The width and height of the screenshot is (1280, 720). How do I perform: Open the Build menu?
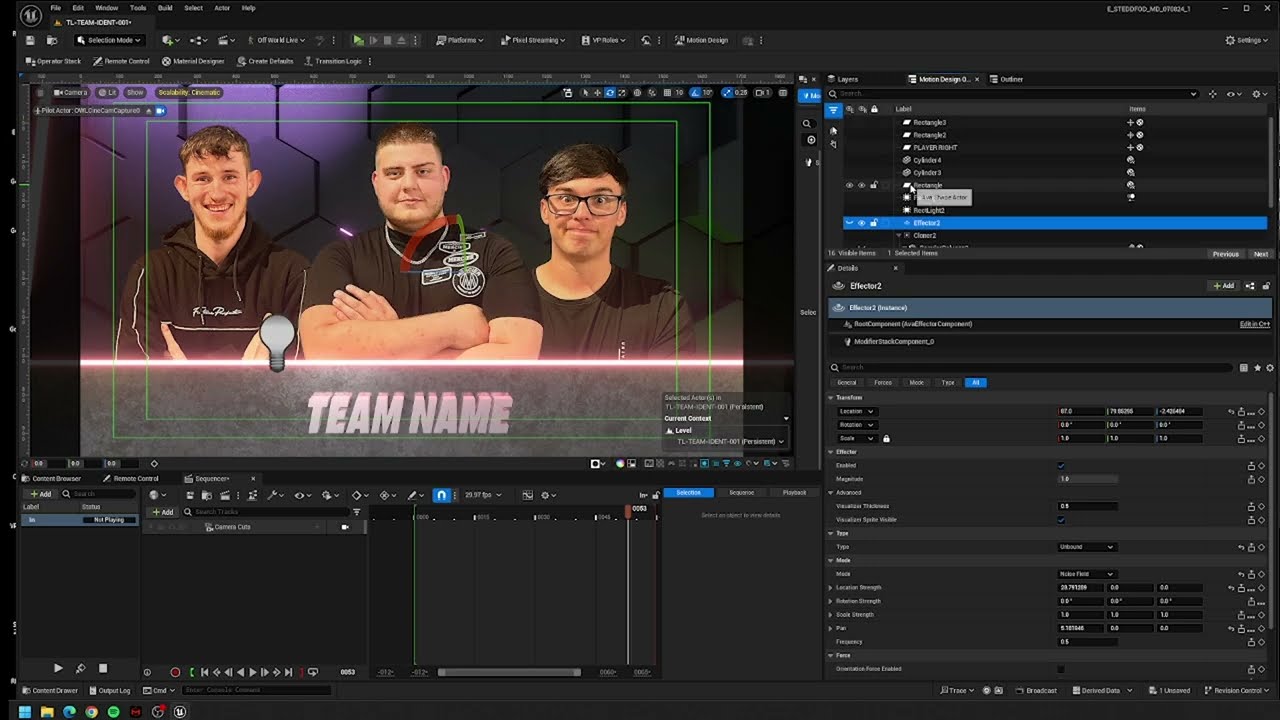tap(165, 8)
